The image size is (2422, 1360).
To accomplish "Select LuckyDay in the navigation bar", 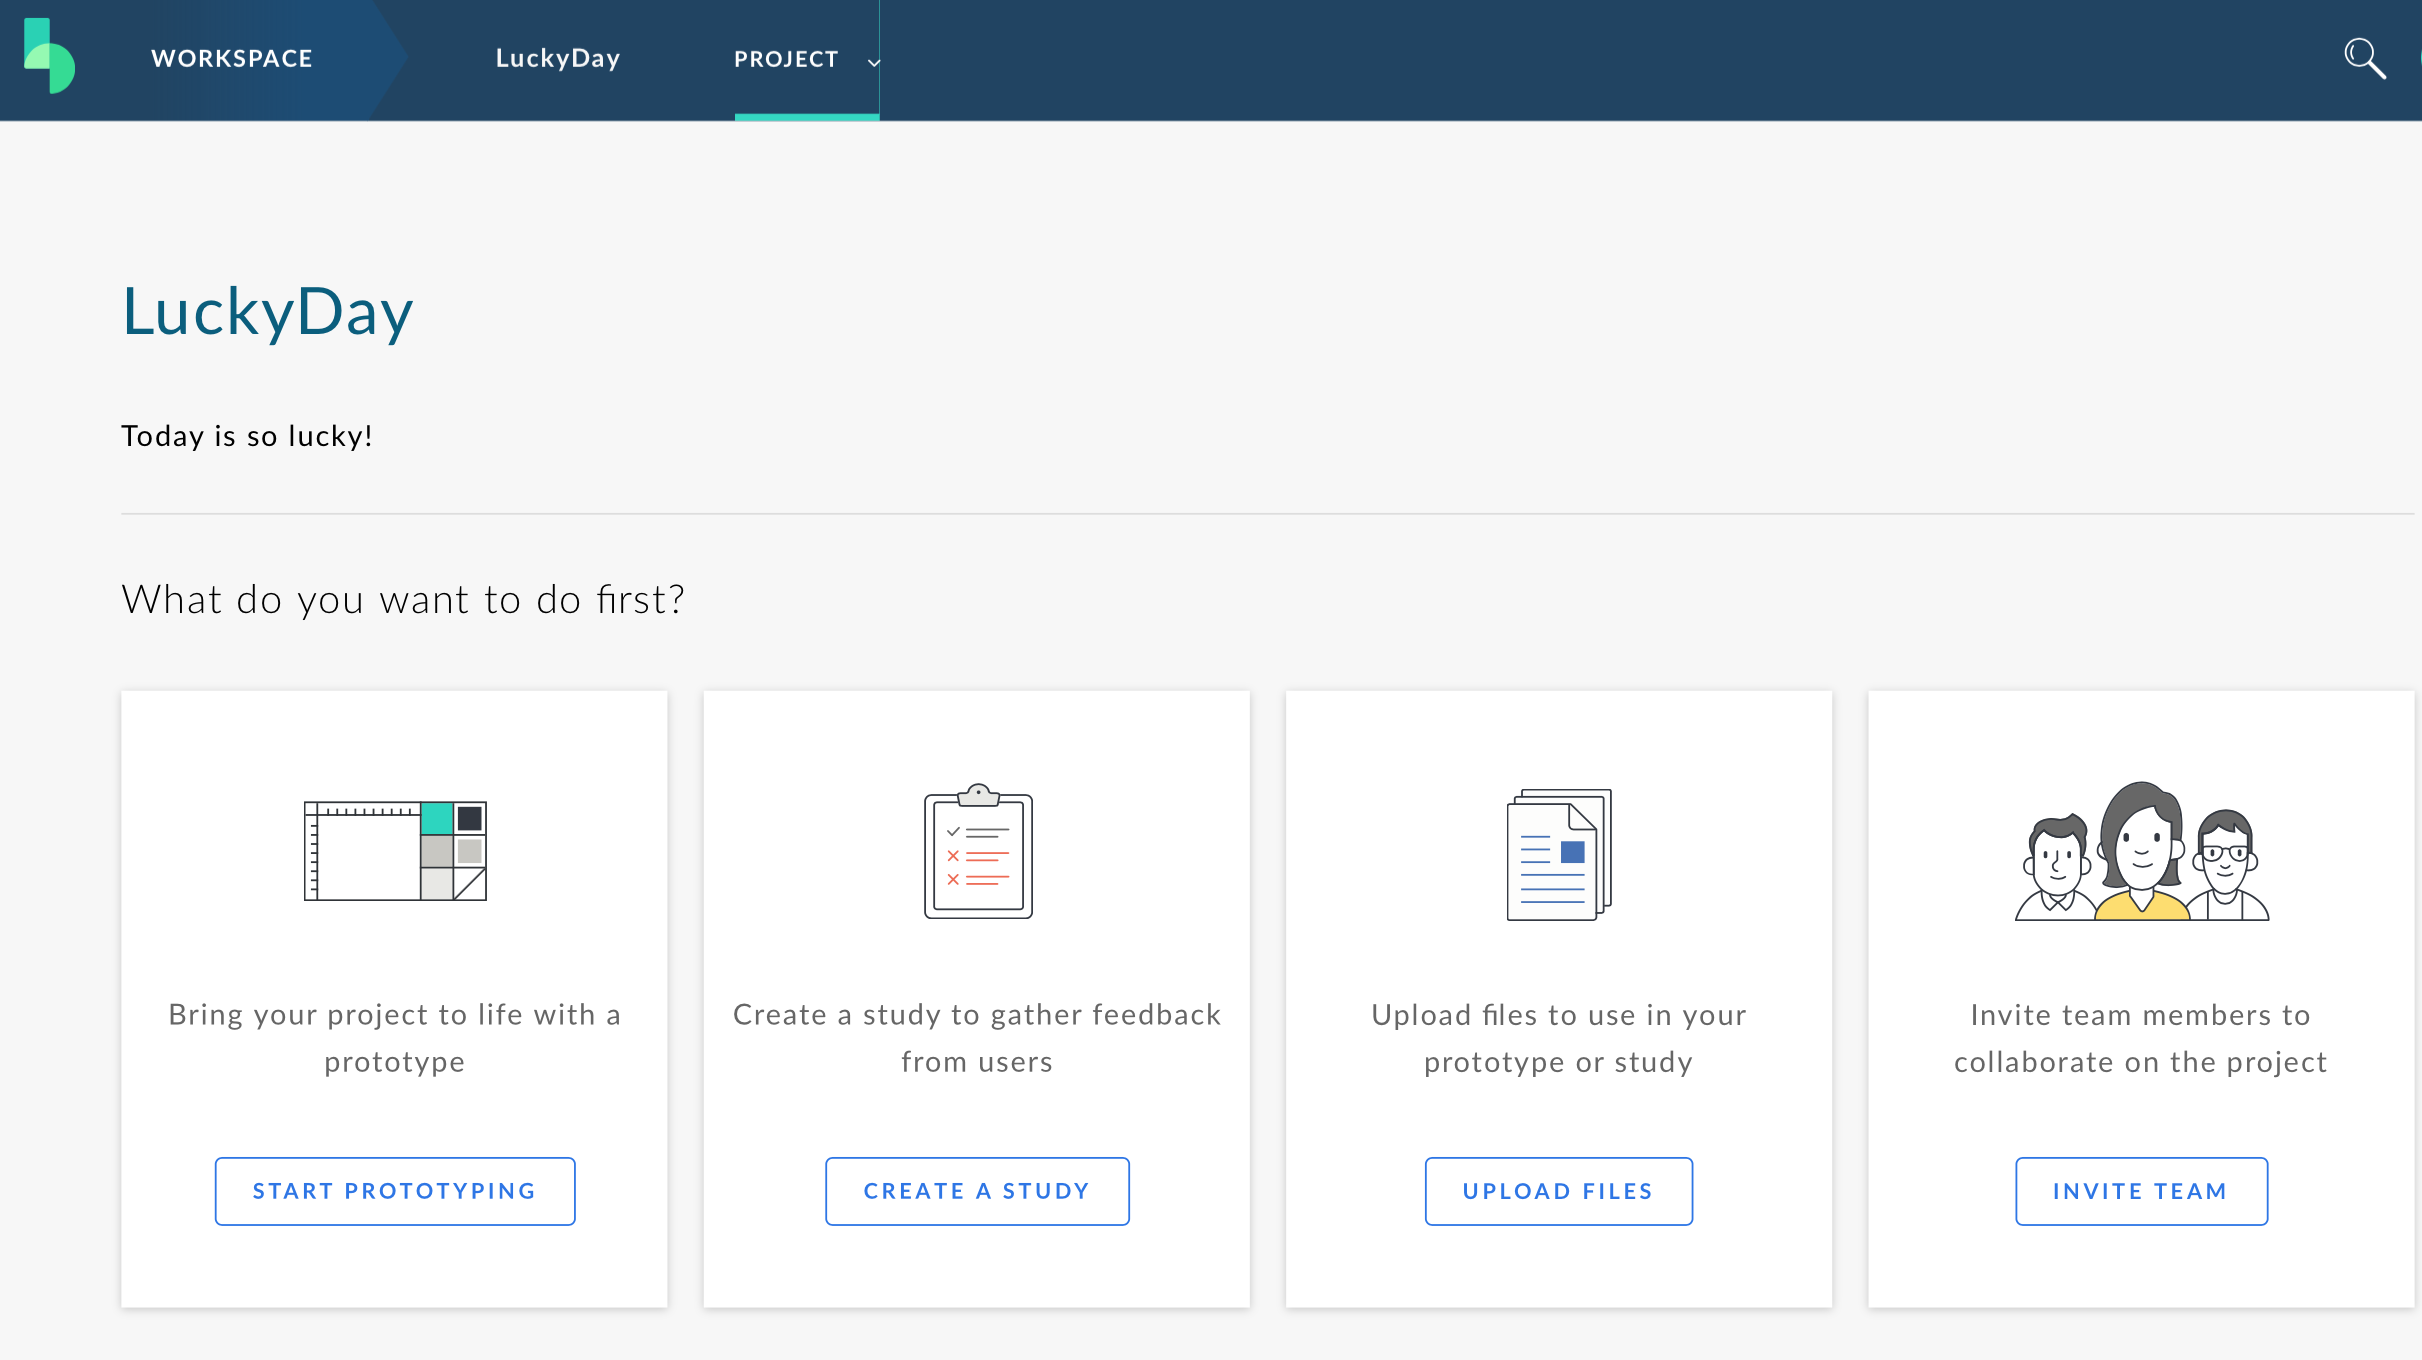I will (x=558, y=59).
